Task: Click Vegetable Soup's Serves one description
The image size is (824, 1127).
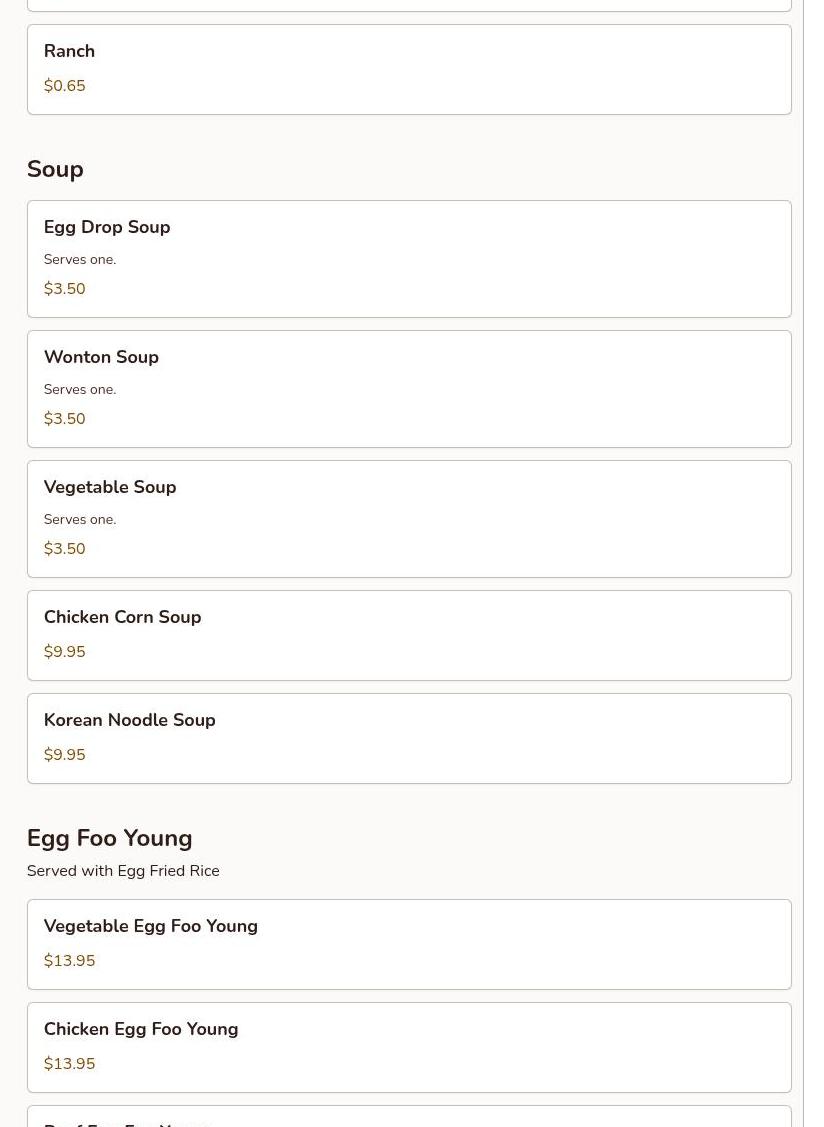Action: 80,519
